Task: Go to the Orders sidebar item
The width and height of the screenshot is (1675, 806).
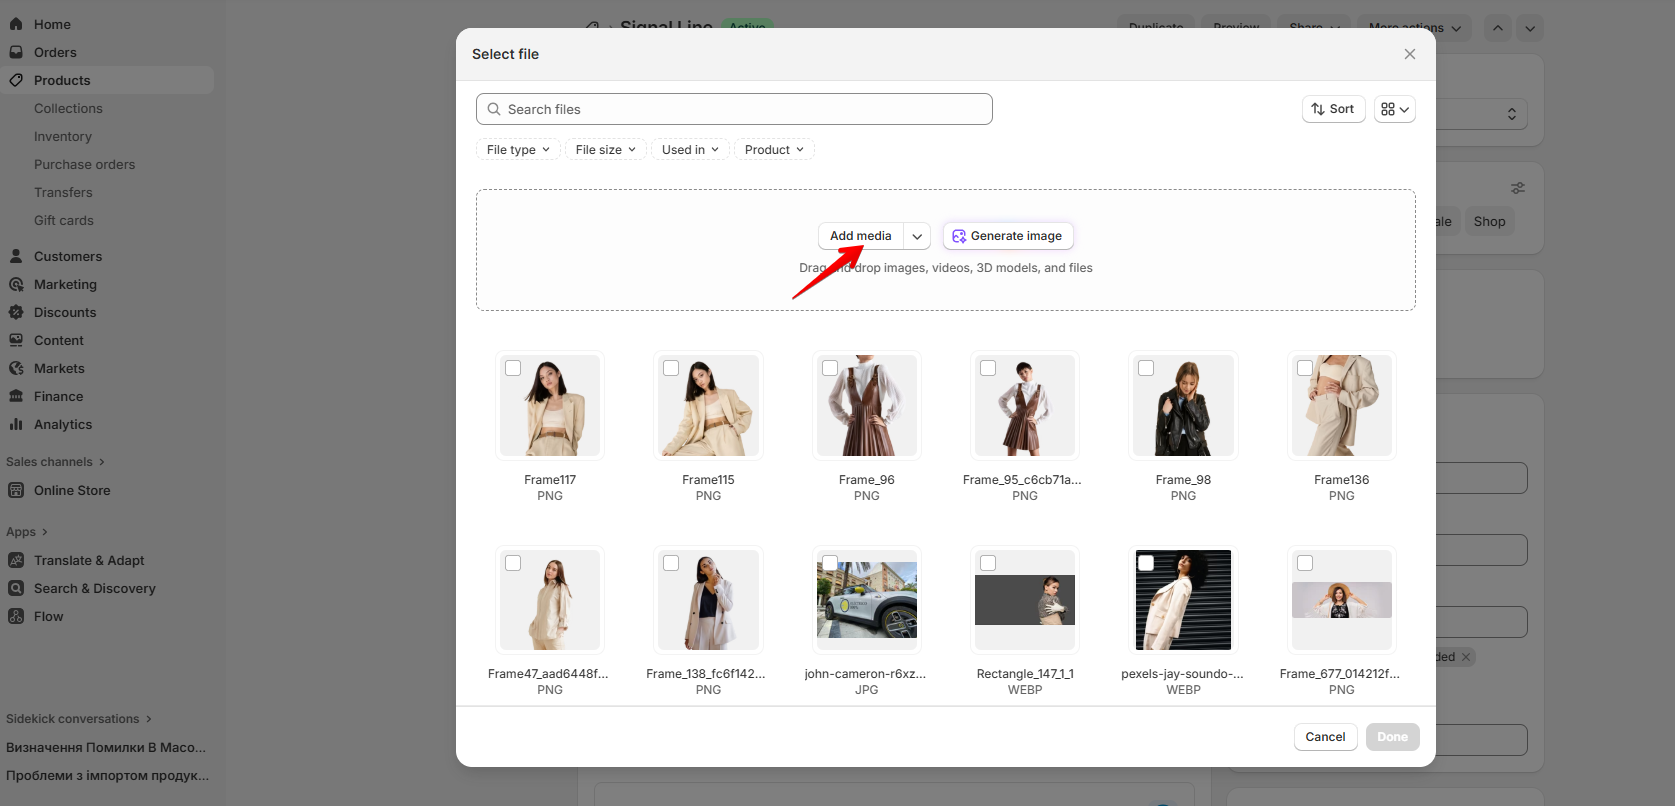Action: [55, 52]
